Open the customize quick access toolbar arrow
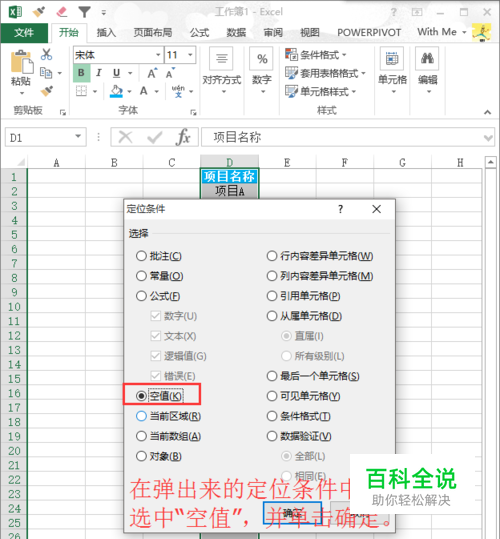The image size is (500, 539). (103, 13)
